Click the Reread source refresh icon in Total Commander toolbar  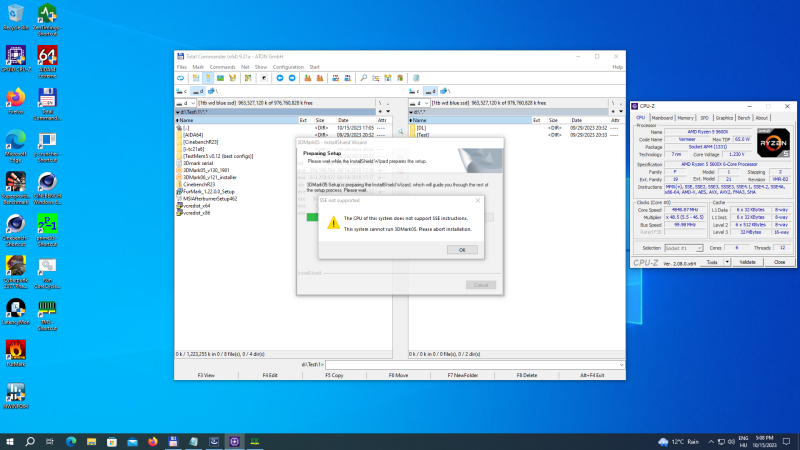pos(181,78)
